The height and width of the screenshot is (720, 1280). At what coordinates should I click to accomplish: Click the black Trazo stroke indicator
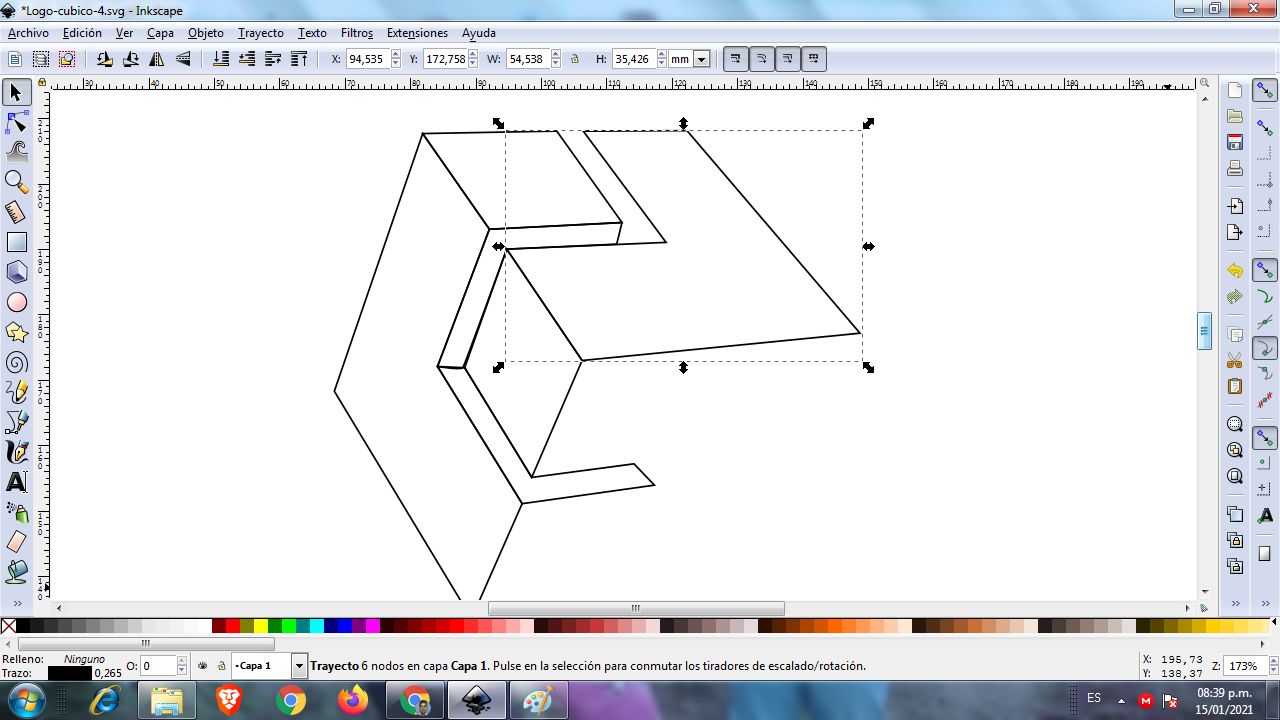[69, 673]
